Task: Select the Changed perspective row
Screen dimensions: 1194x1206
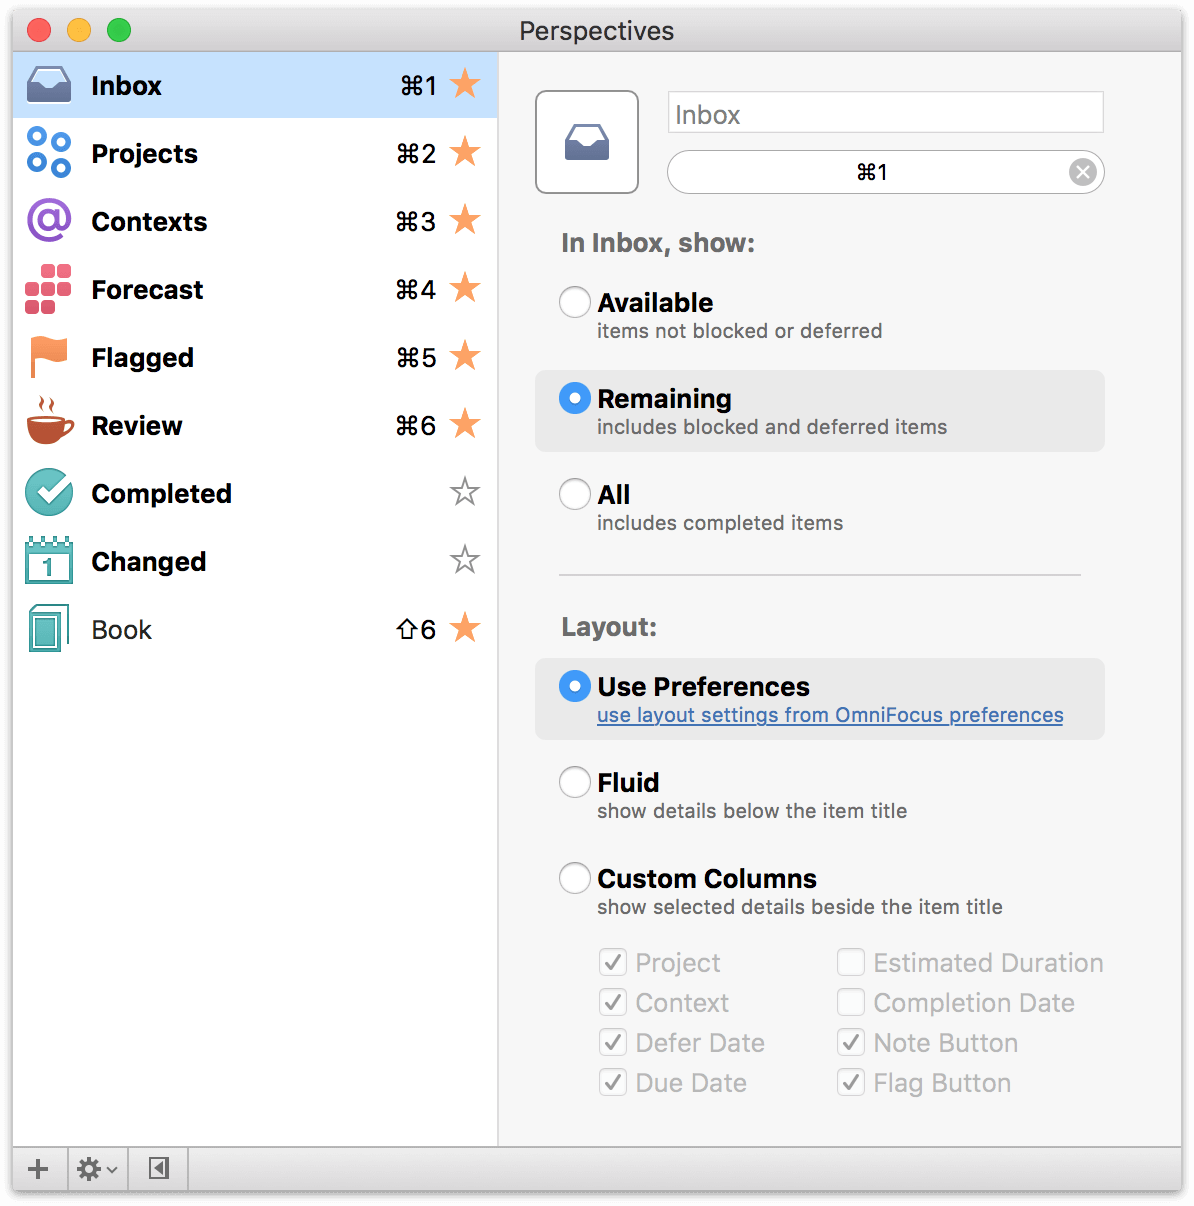Action: (255, 561)
